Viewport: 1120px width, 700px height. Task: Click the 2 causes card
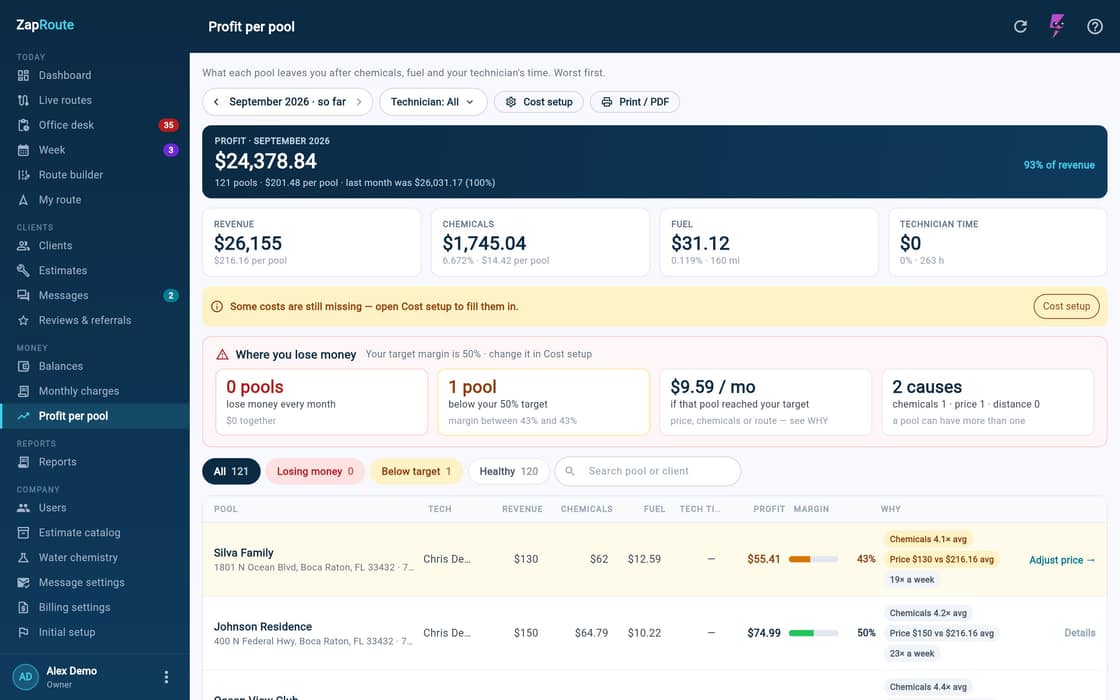tap(988, 402)
